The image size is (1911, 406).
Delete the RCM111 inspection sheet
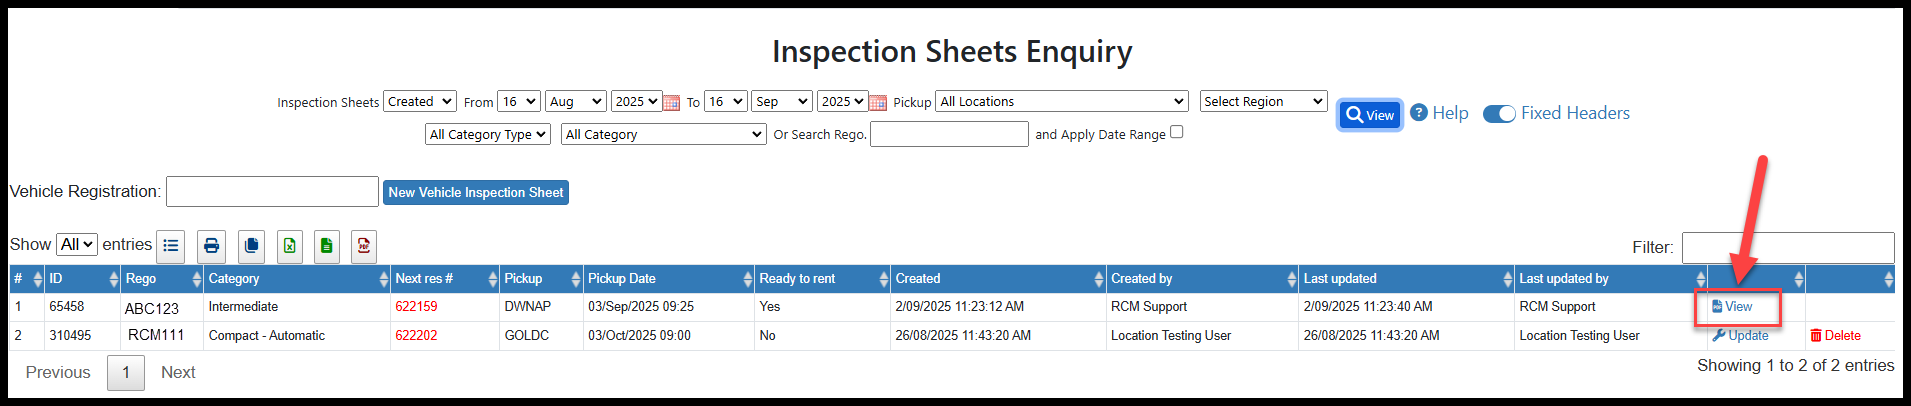[x=1835, y=336]
